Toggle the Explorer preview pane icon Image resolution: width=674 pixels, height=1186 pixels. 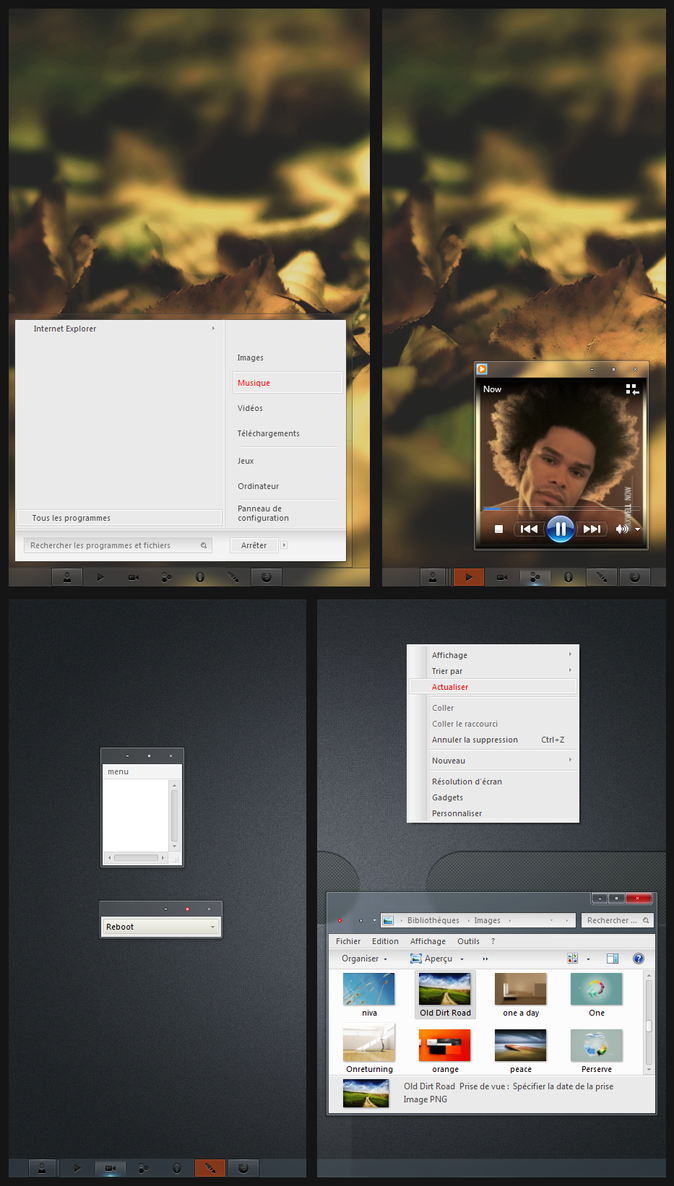(613, 958)
